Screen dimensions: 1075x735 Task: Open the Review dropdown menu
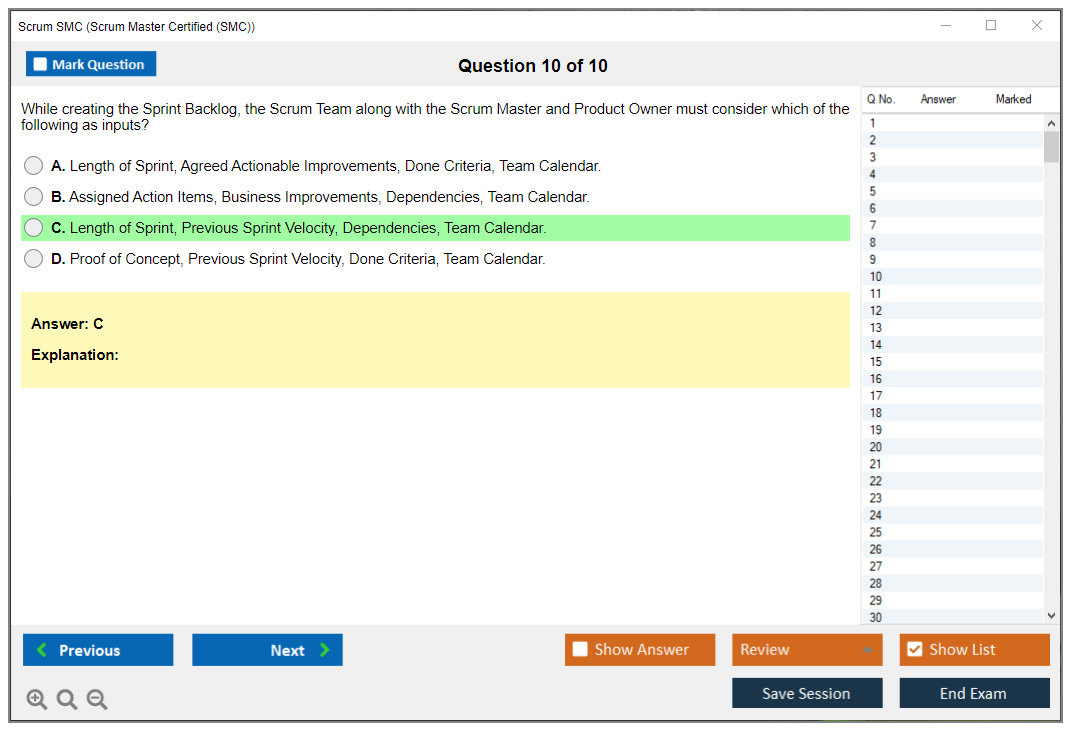pos(806,650)
